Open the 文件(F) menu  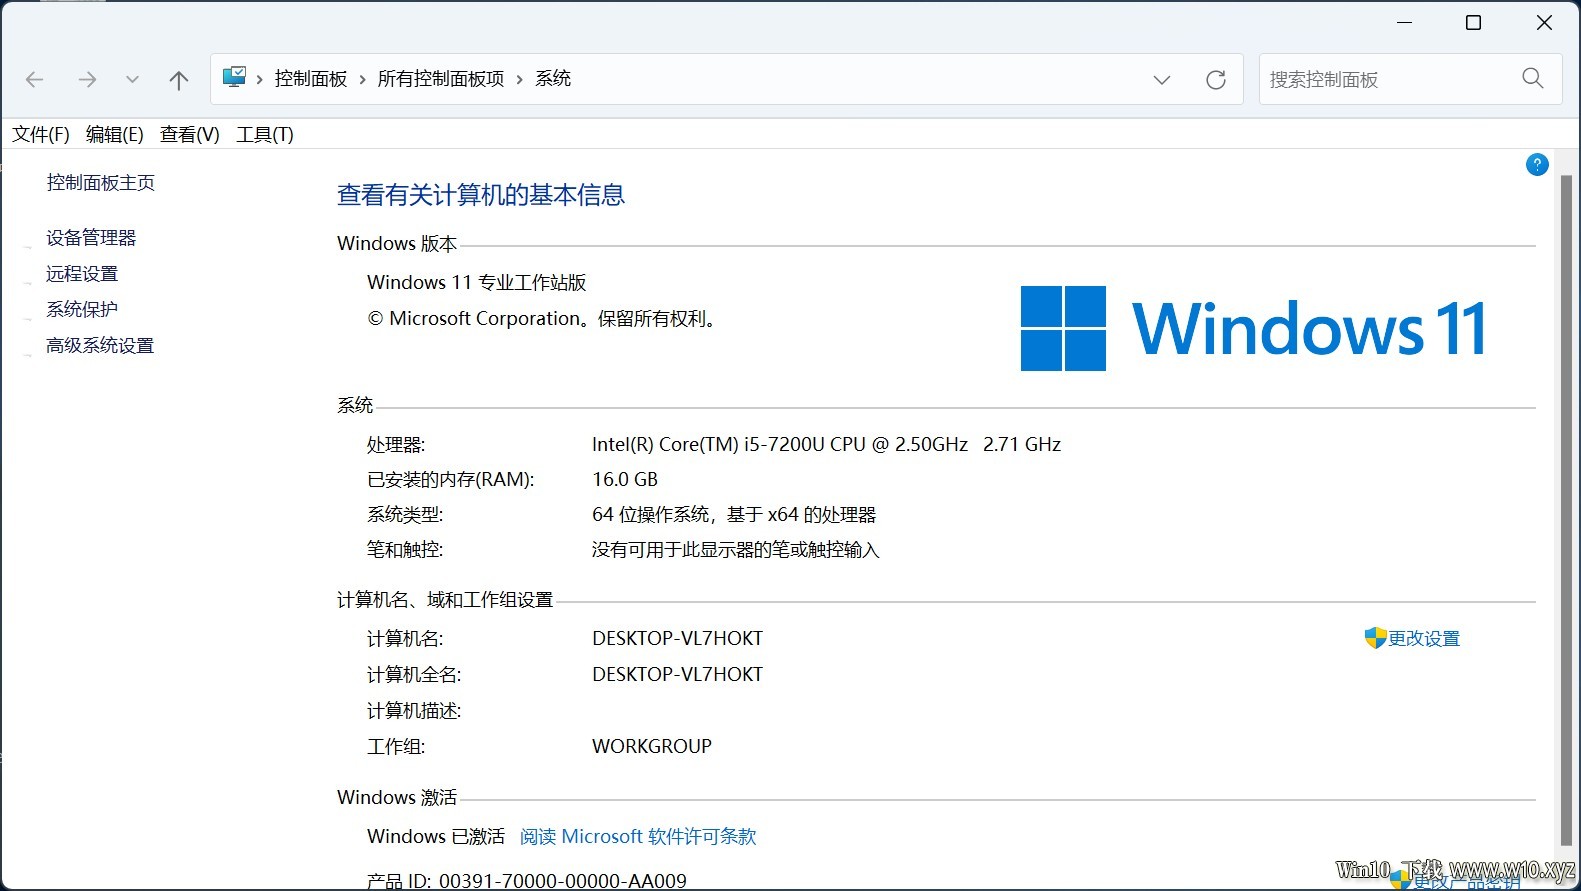(x=41, y=134)
